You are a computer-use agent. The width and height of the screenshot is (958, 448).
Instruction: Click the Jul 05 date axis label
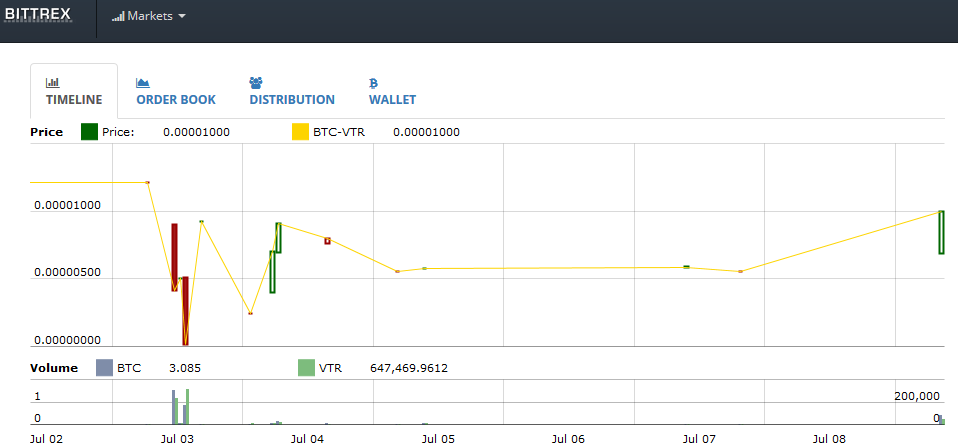click(438, 439)
